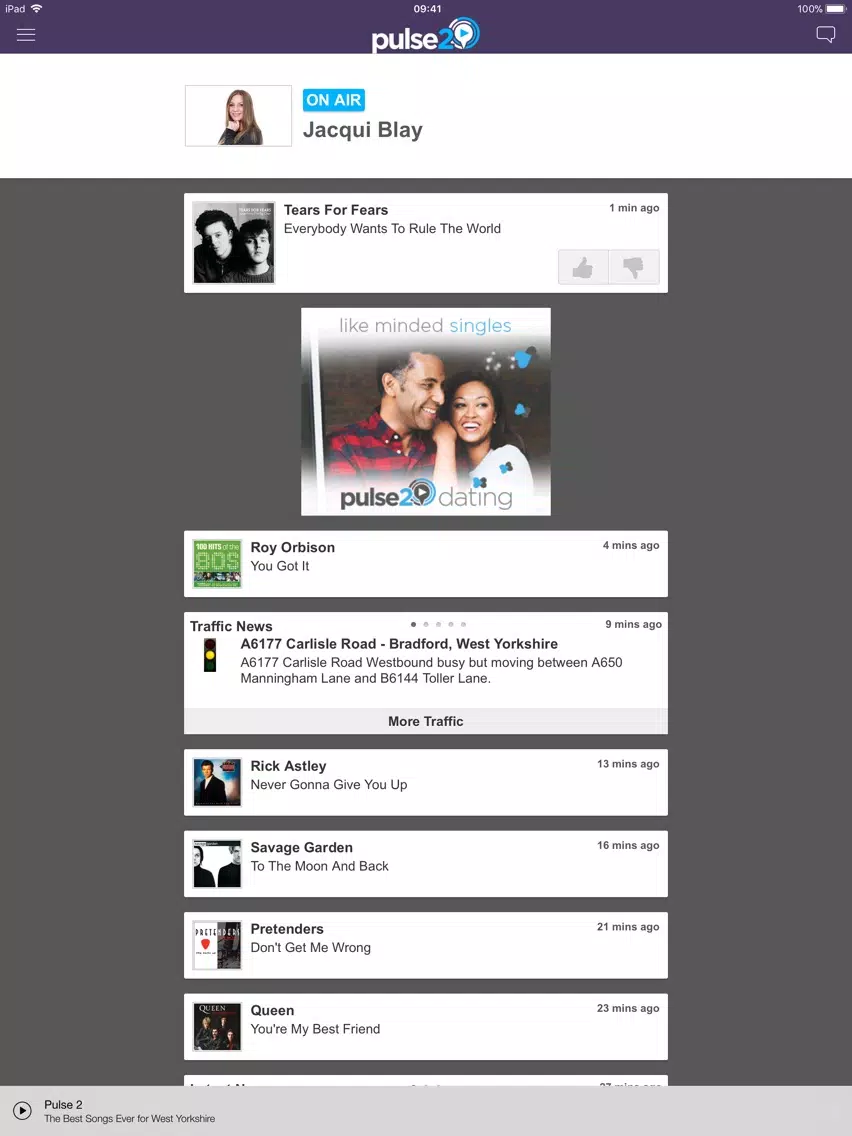Open Savage Garden To The Moon And Back
The width and height of the screenshot is (852, 1136).
(426, 864)
